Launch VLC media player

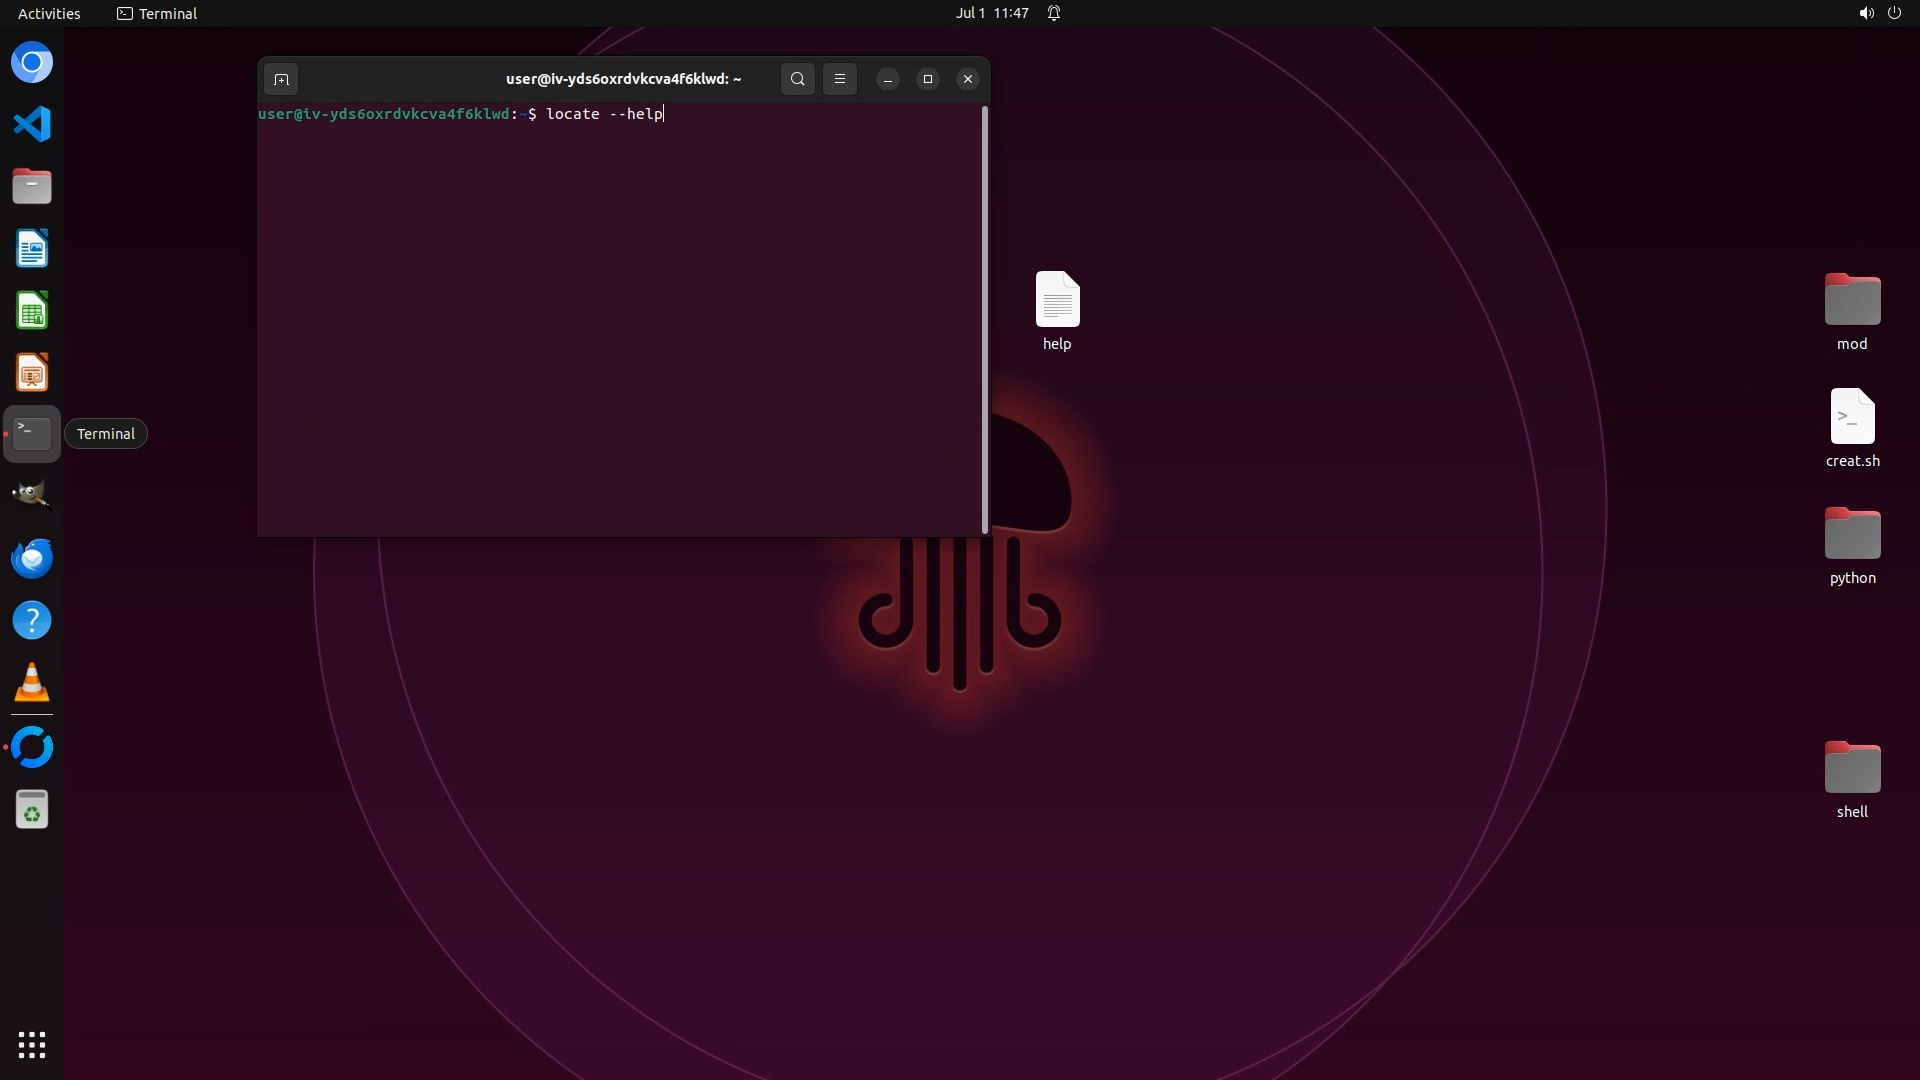[32, 683]
